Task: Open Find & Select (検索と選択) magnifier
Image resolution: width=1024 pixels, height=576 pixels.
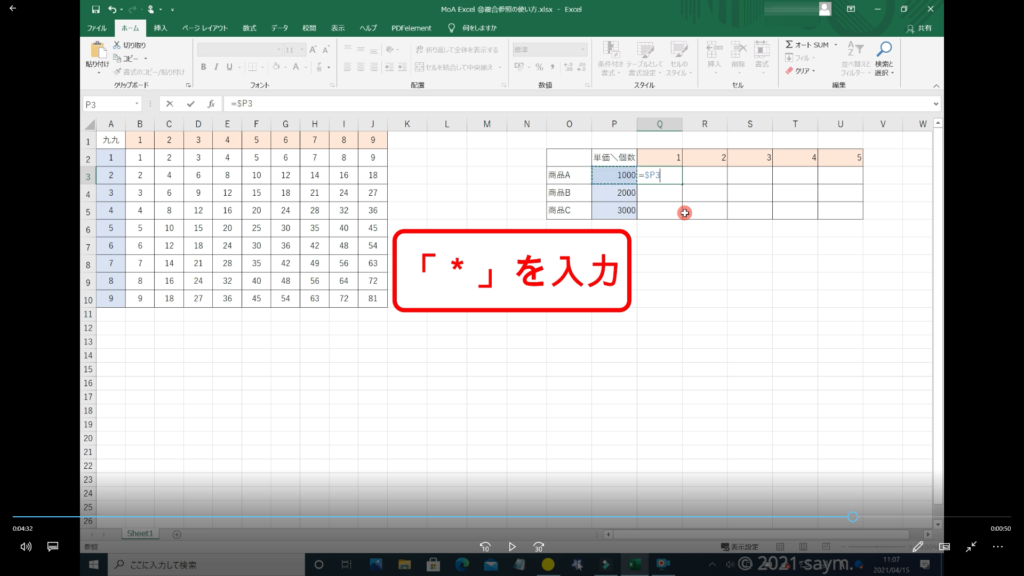Action: point(884,50)
